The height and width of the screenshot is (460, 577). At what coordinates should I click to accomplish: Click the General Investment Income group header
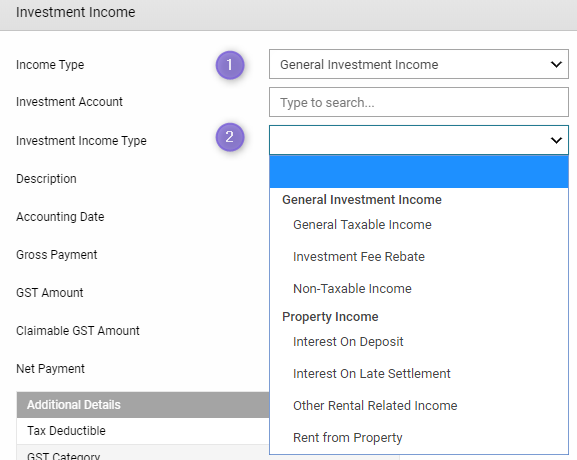tap(362, 199)
